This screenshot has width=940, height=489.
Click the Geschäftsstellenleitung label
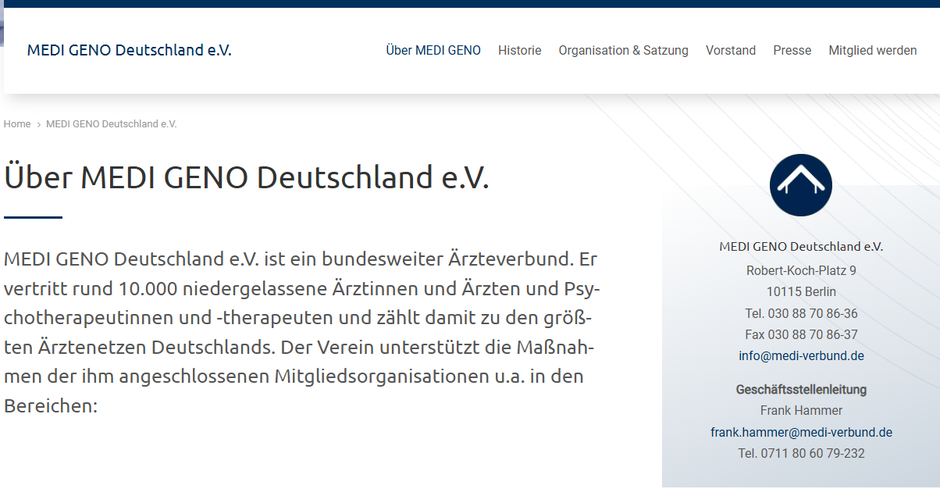801,390
